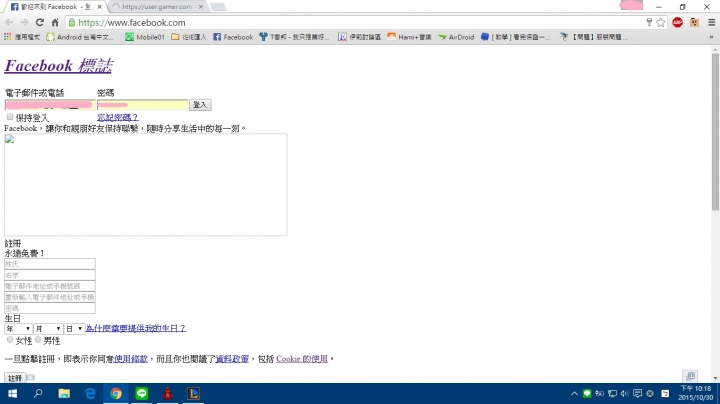Open the Mobile01 bookmark
This screenshot has width=720, height=404.
pyautogui.click(x=145, y=37)
